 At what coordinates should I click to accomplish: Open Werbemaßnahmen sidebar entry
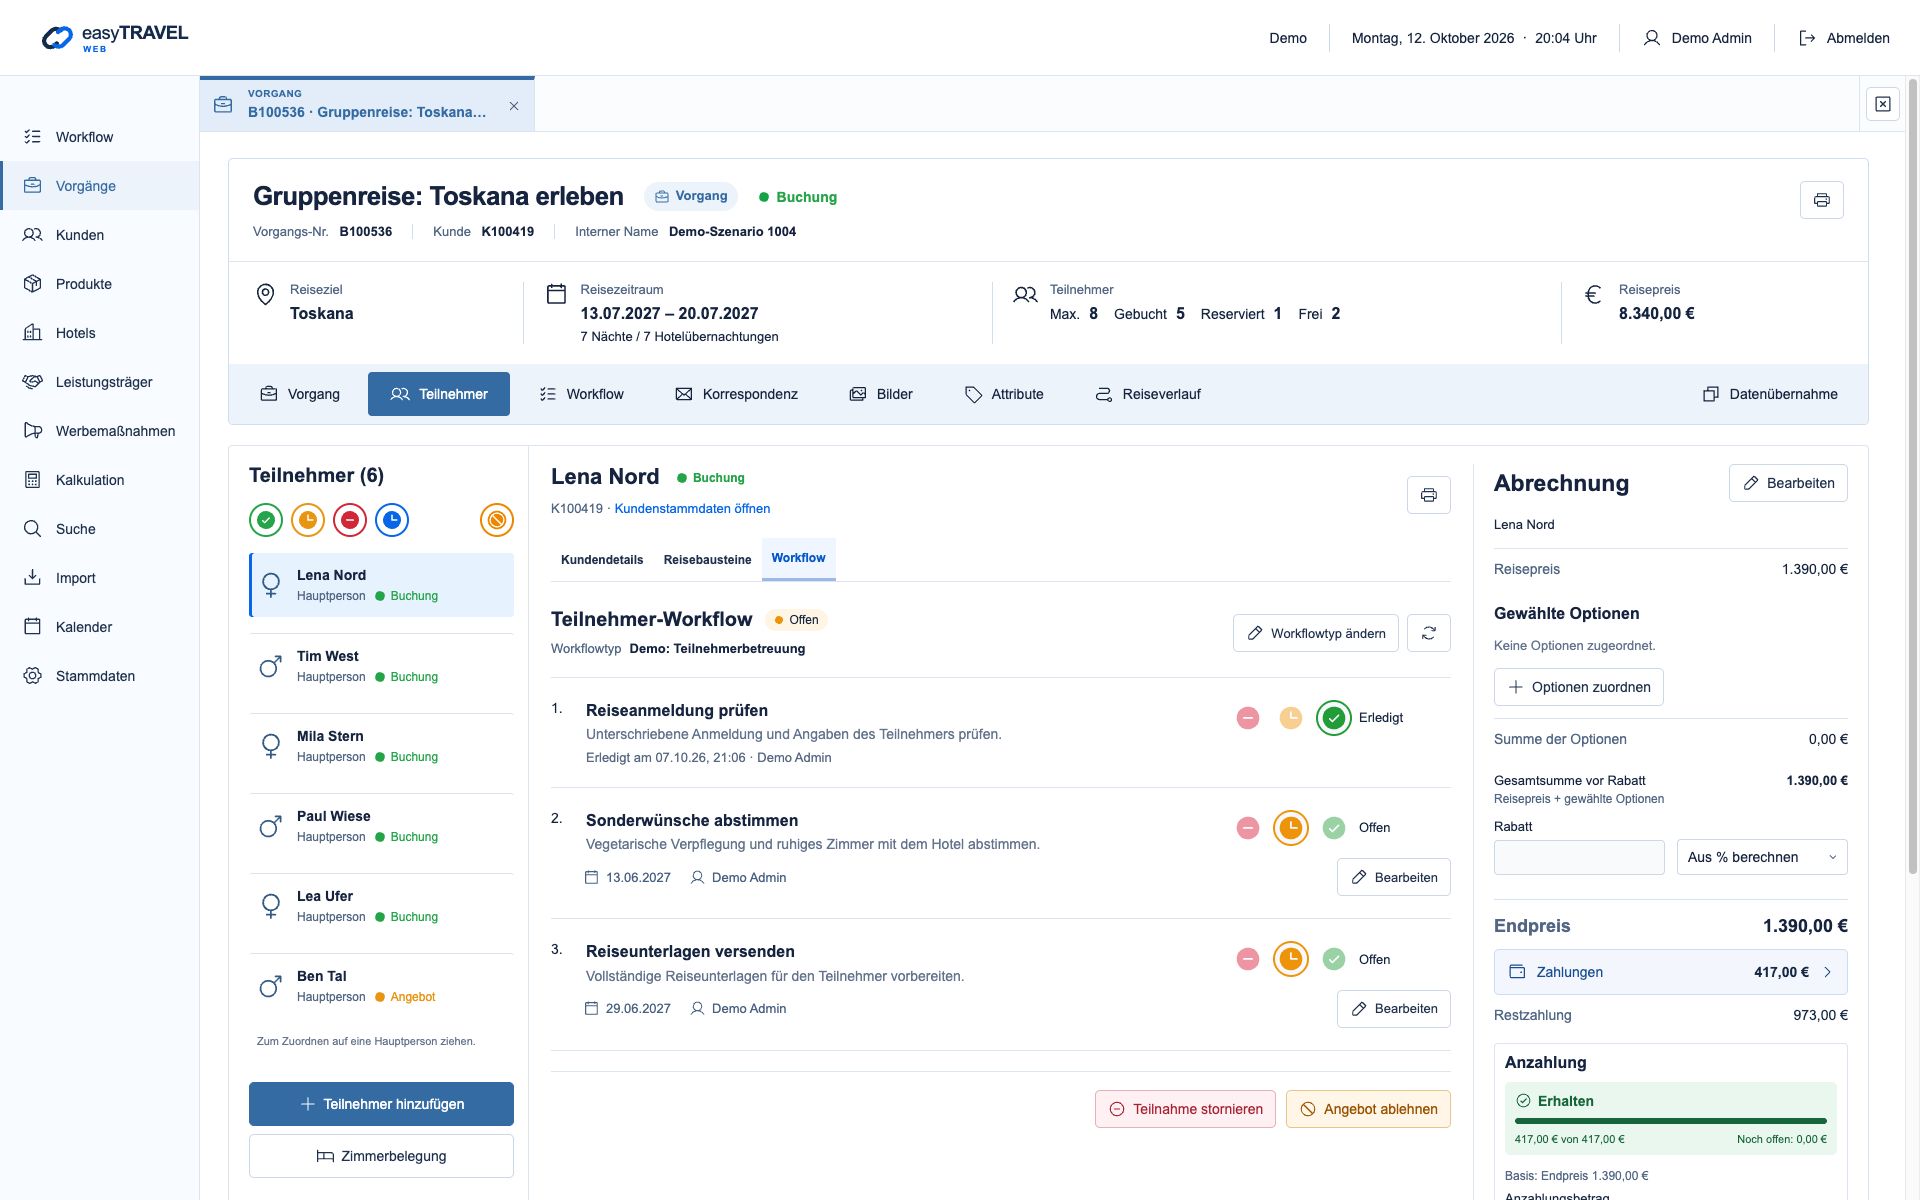coord(100,431)
